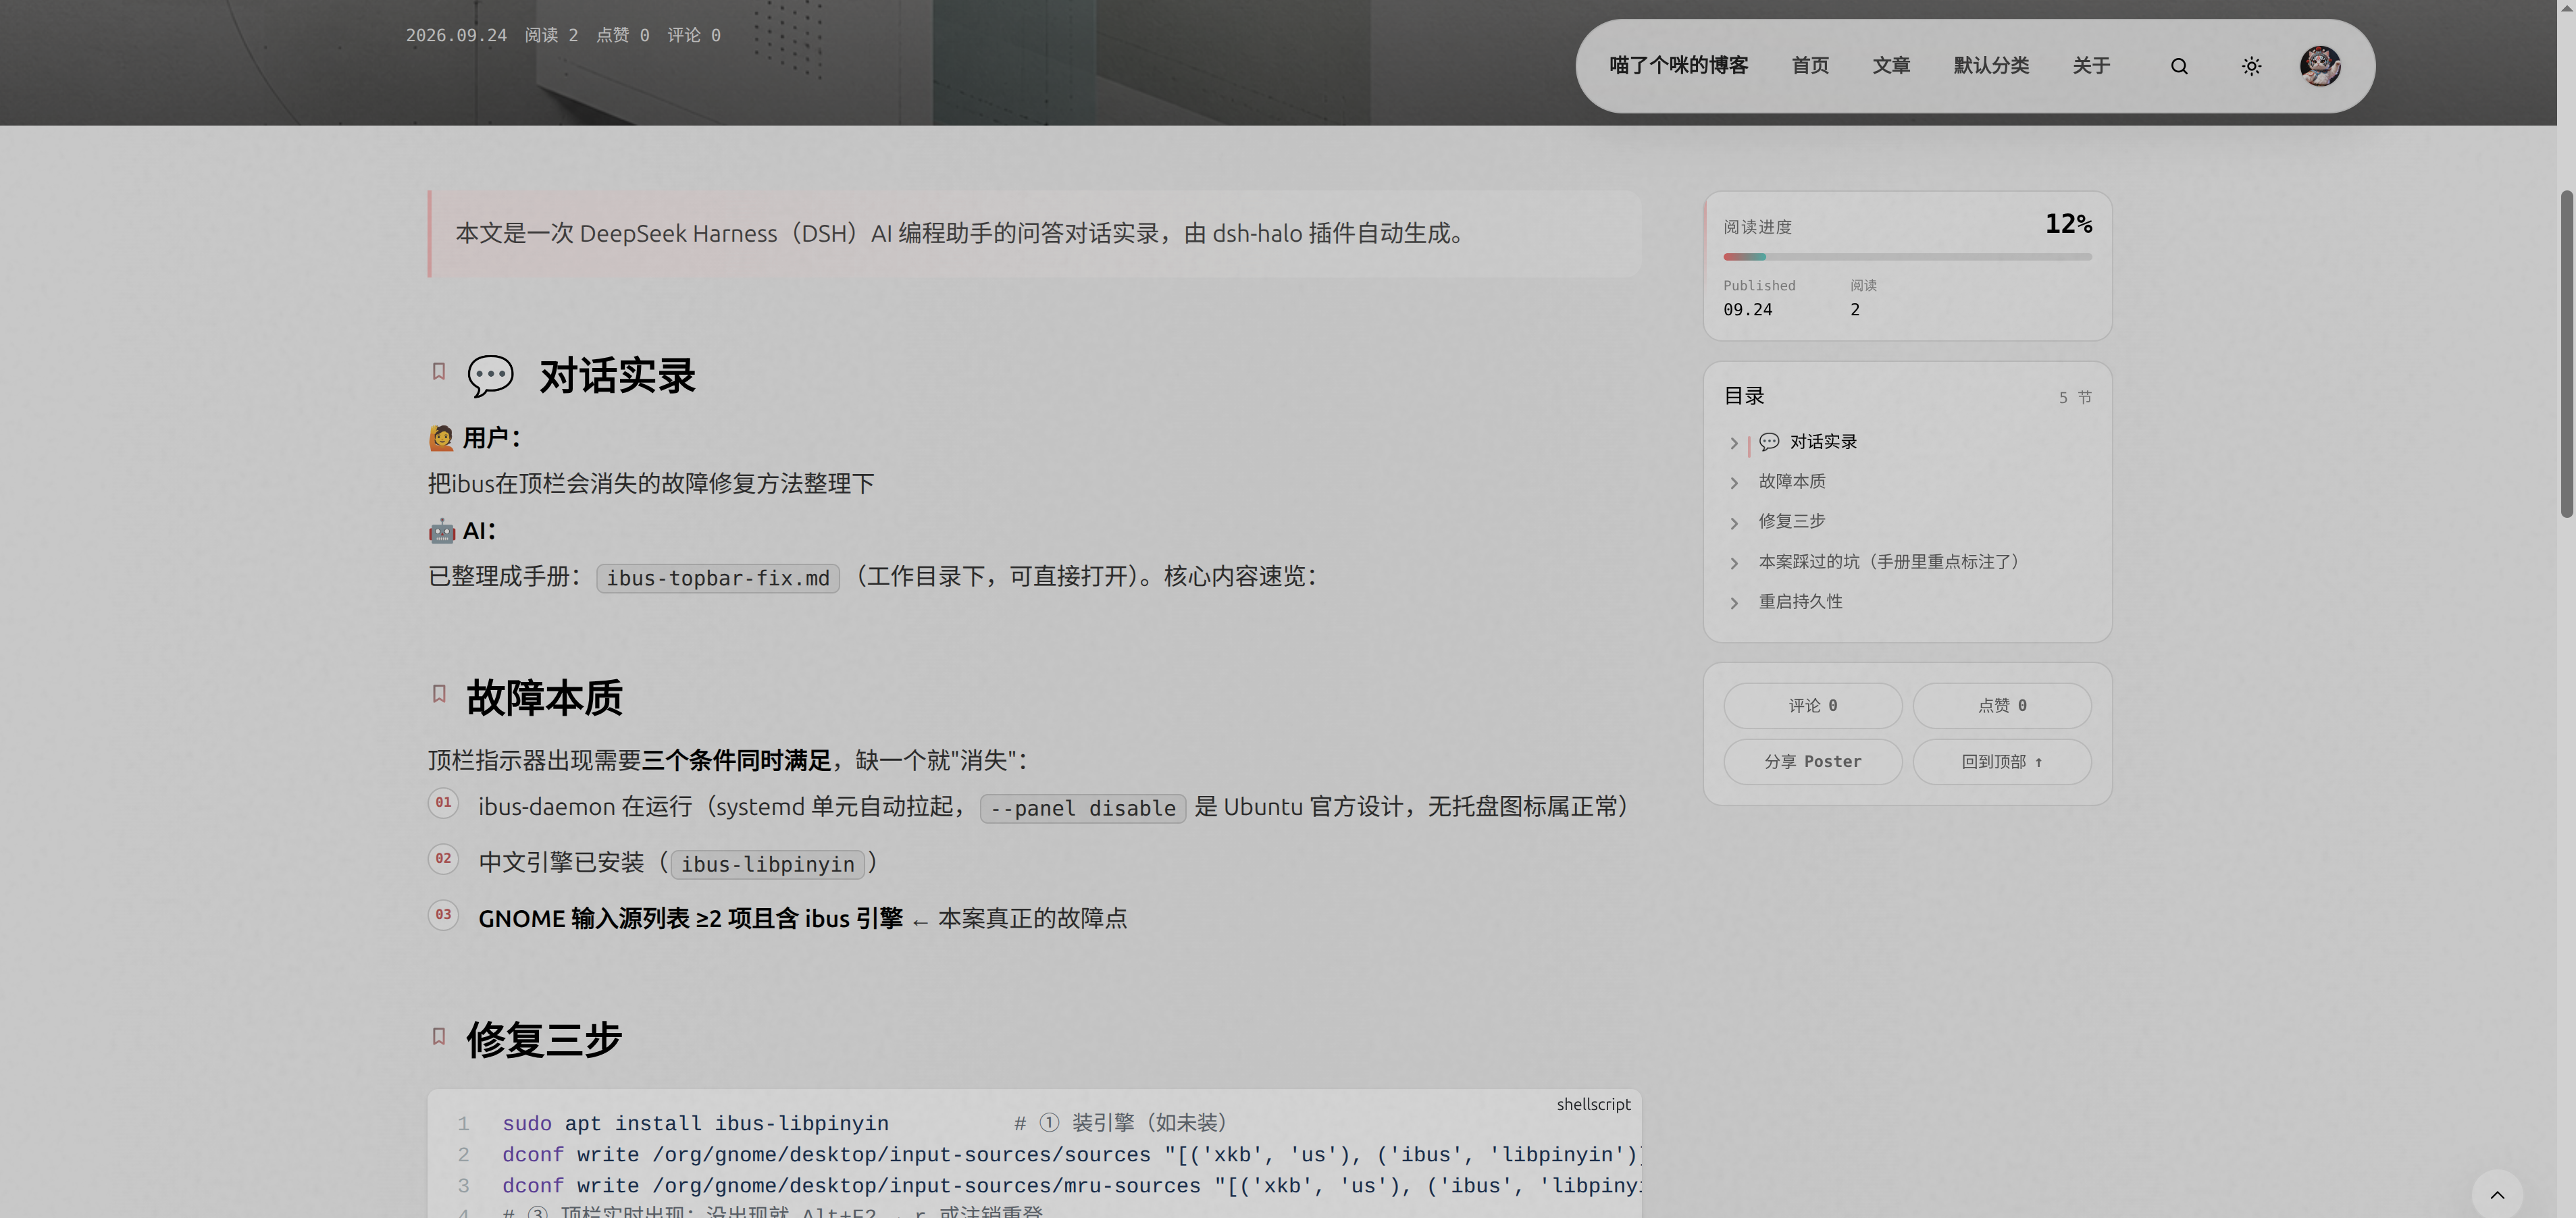Image resolution: width=2576 pixels, height=1218 pixels.
Task: Jump to 故障本质 section in table of contents
Action: (x=1792, y=482)
